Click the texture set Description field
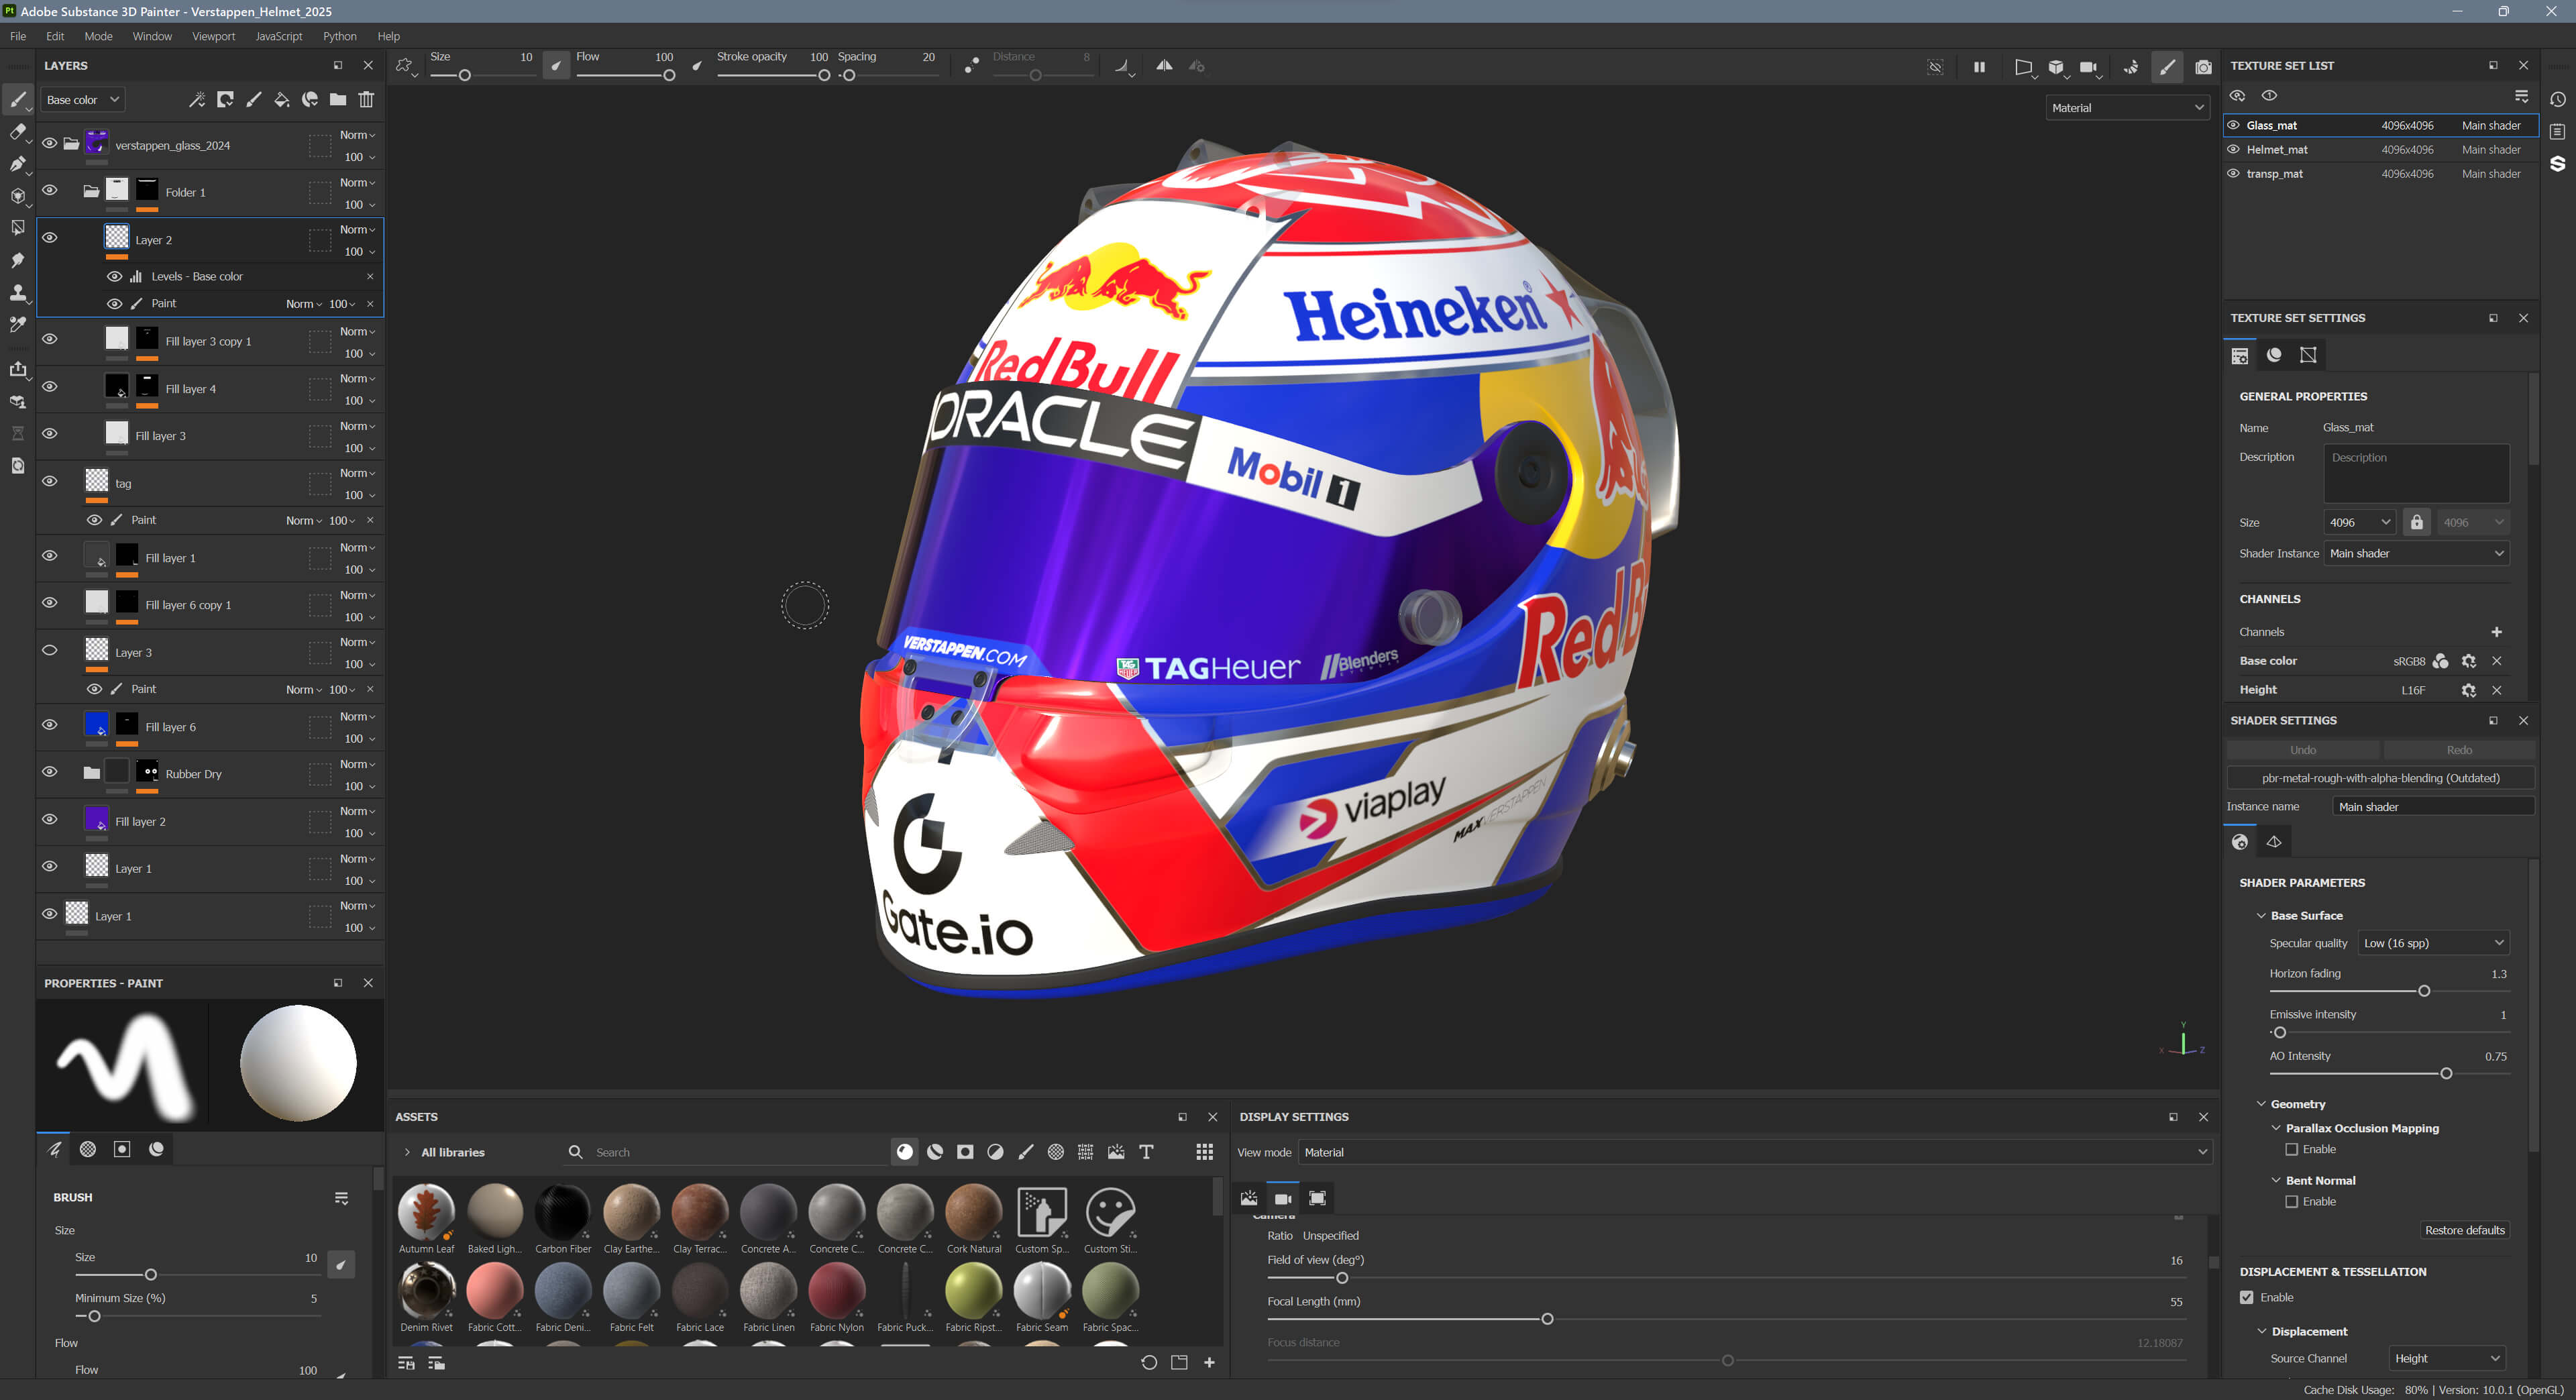Screen dimensions: 2576x1400 tap(2416, 473)
